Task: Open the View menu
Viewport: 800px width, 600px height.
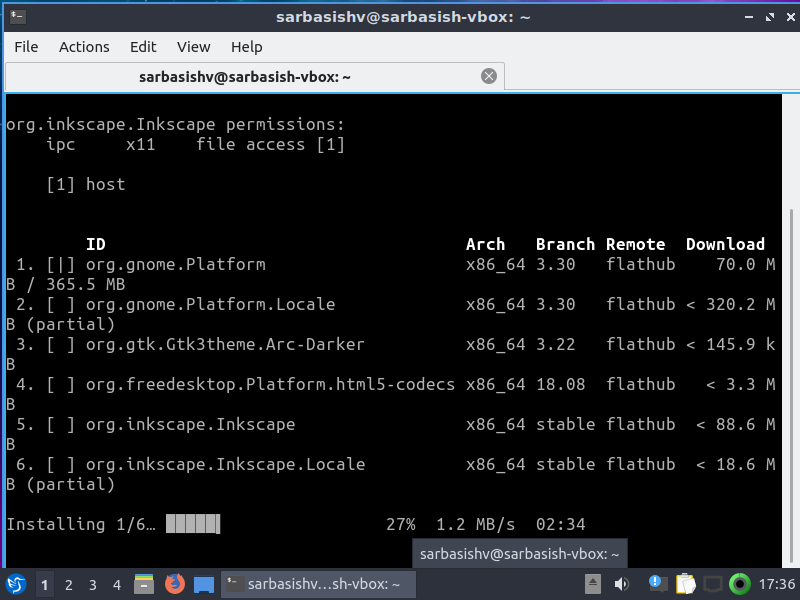Action: [193, 47]
